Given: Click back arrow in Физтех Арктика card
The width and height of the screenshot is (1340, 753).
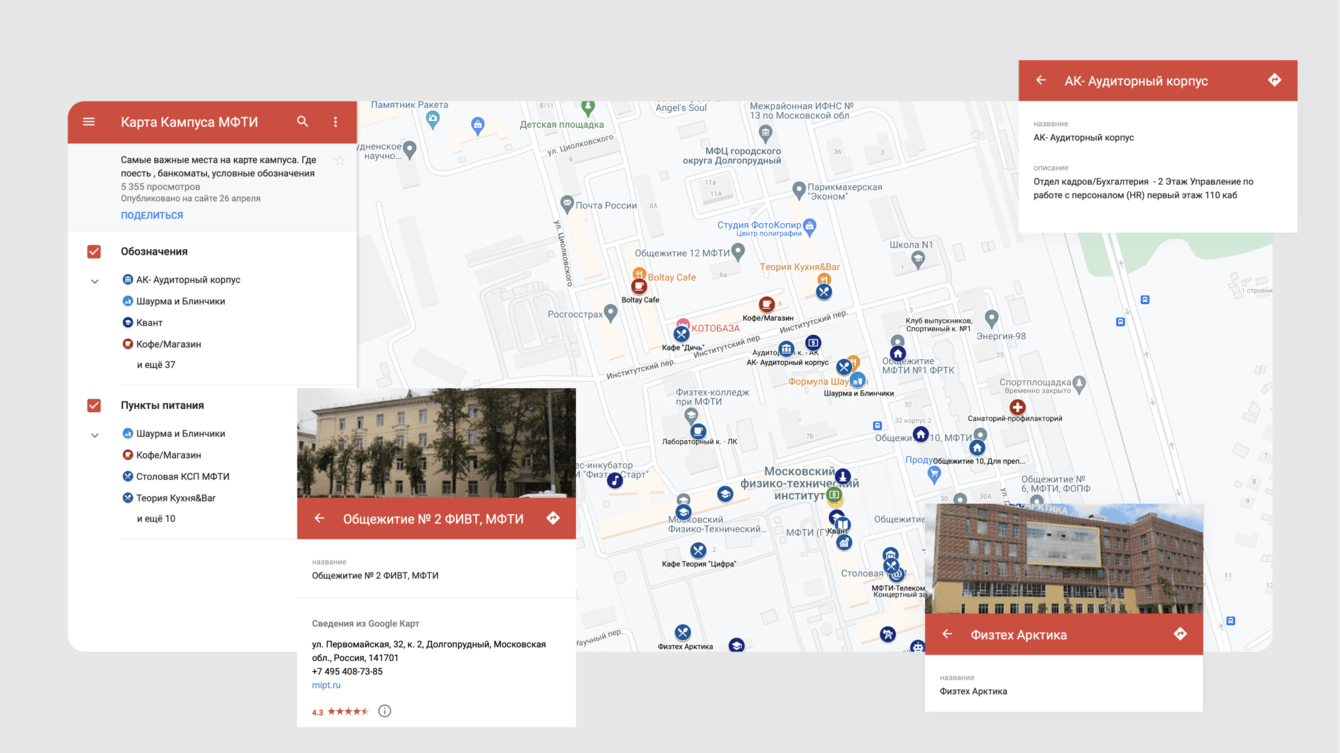Looking at the screenshot, I should point(947,634).
